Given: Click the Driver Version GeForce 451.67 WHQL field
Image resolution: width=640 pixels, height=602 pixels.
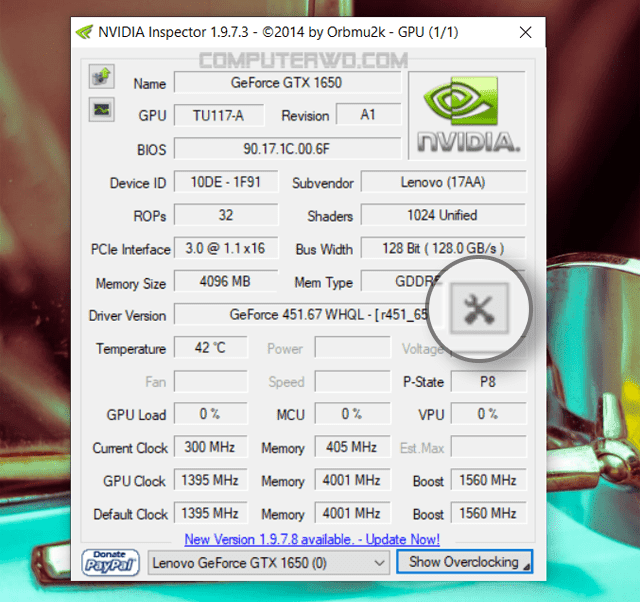Looking at the screenshot, I should click(302, 314).
